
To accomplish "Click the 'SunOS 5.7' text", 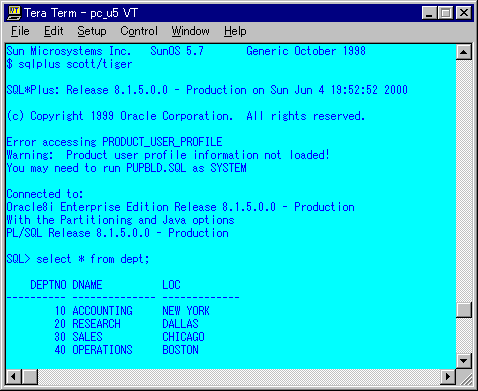I will (x=177, y=51).
